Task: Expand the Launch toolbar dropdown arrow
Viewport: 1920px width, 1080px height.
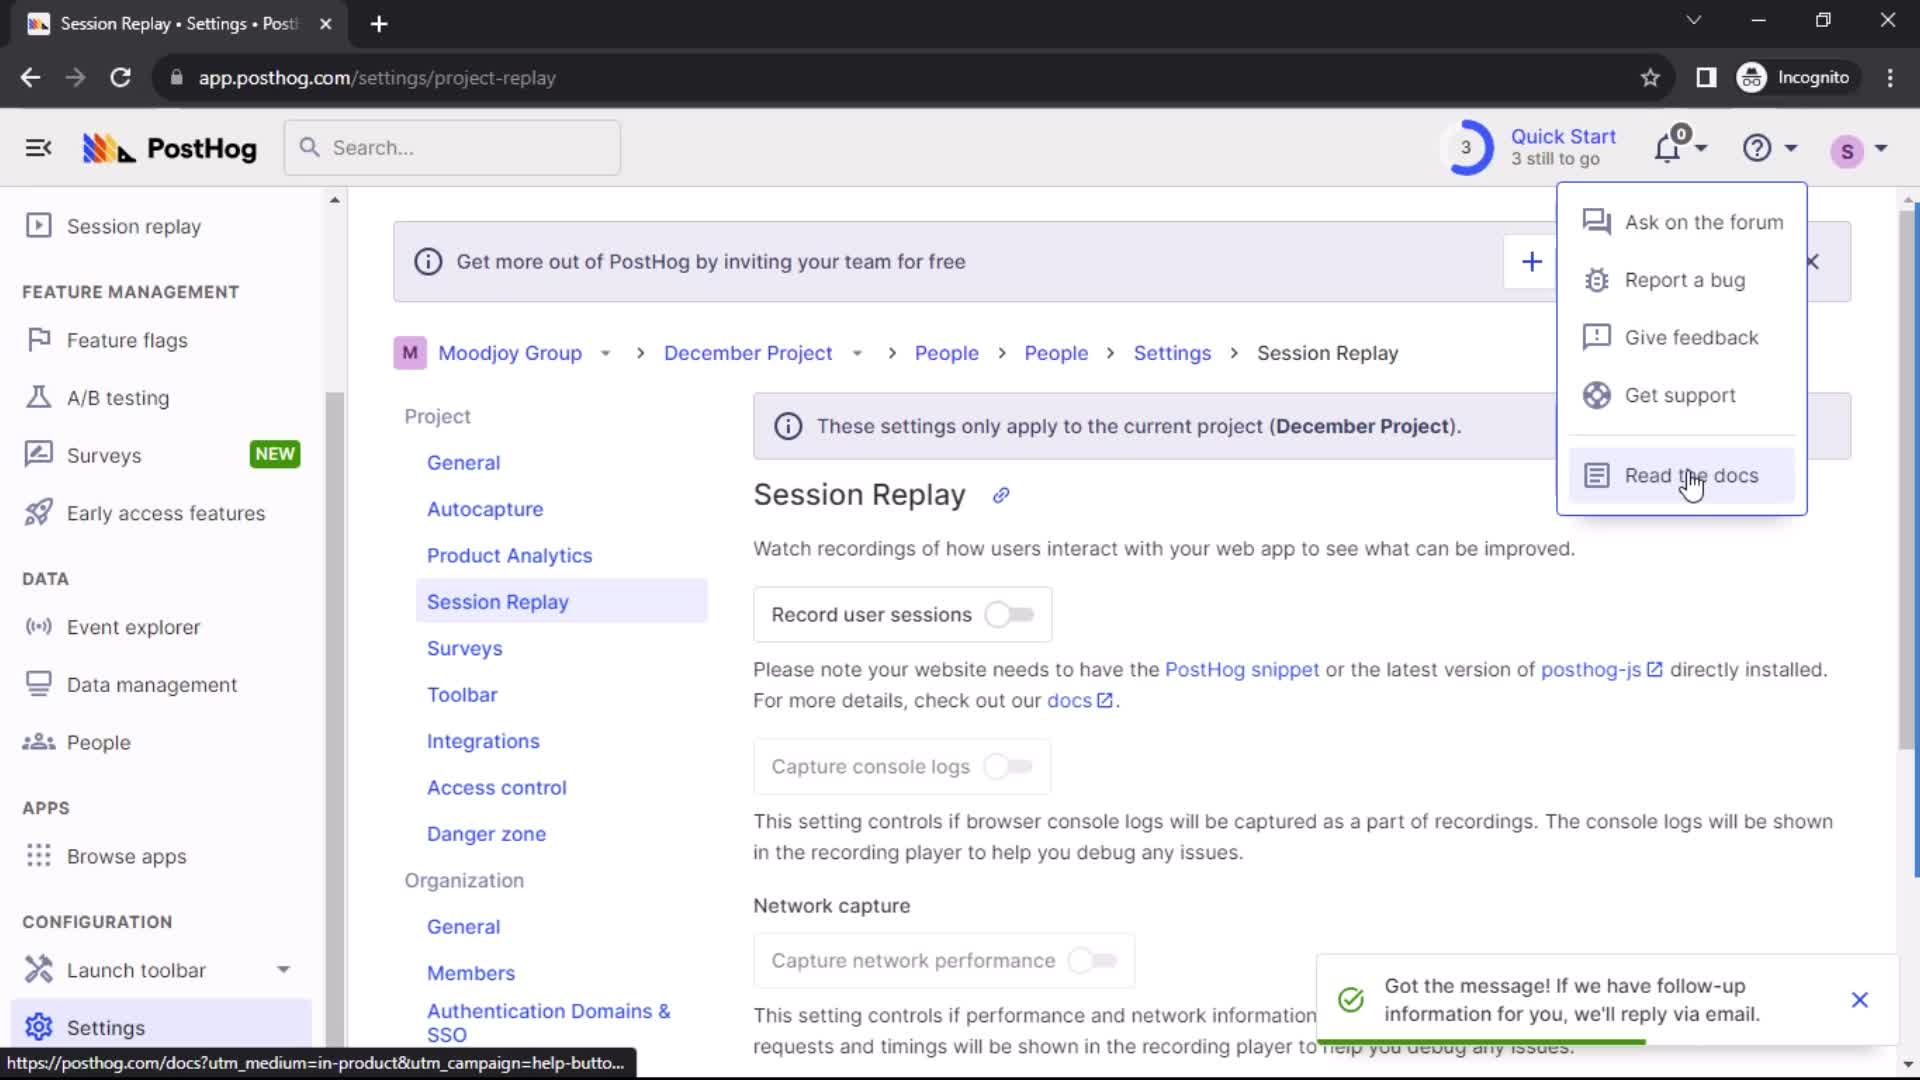Action: 284,970
